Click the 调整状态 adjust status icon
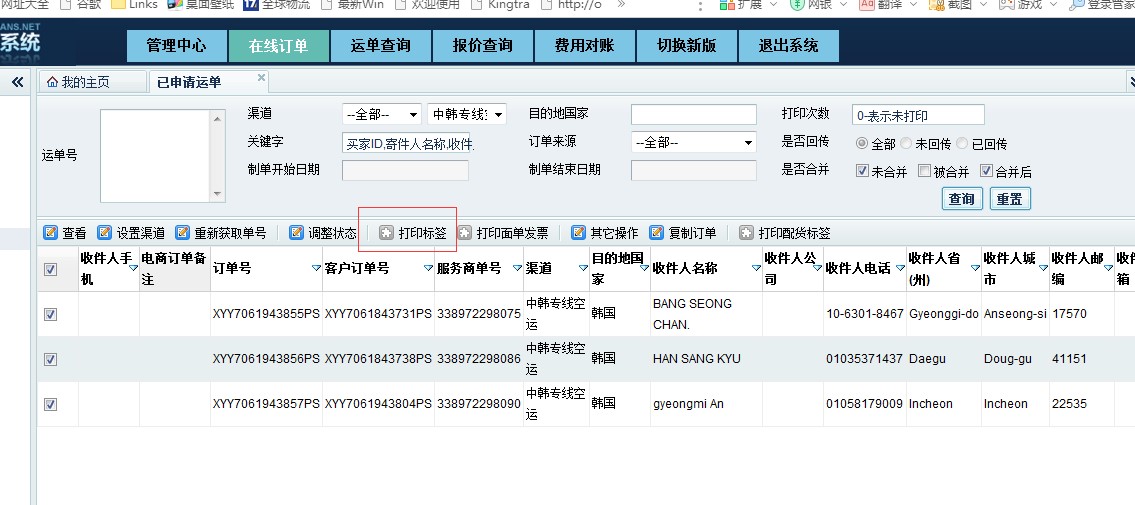The image size is (1135, 505). [296, 233]
